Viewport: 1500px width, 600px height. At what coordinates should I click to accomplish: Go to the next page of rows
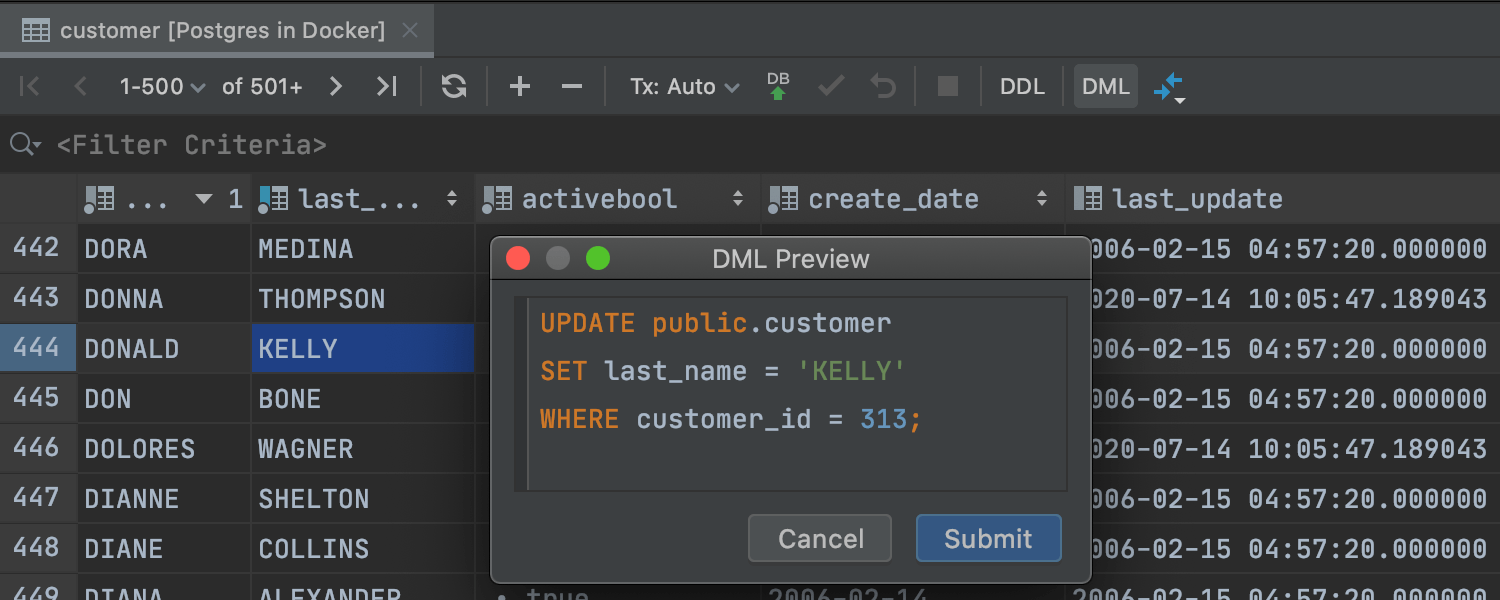(336, 87)
